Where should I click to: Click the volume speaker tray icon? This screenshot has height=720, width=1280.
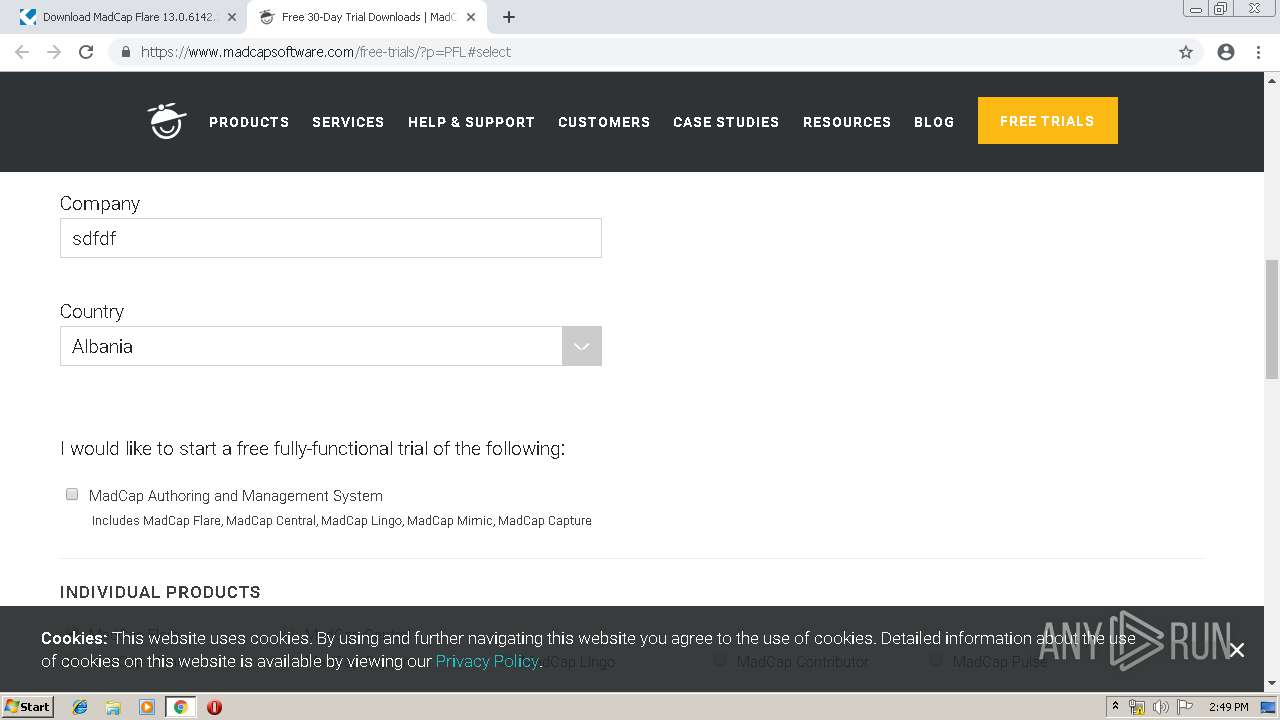click(1160, 707)
